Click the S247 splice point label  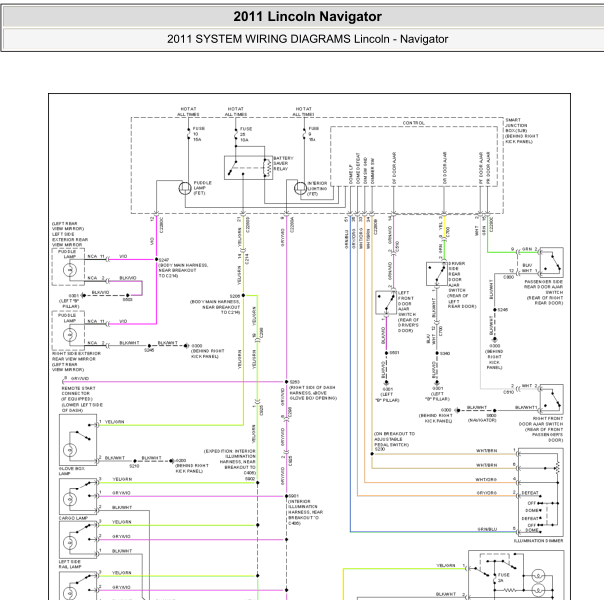click(164, 260)
